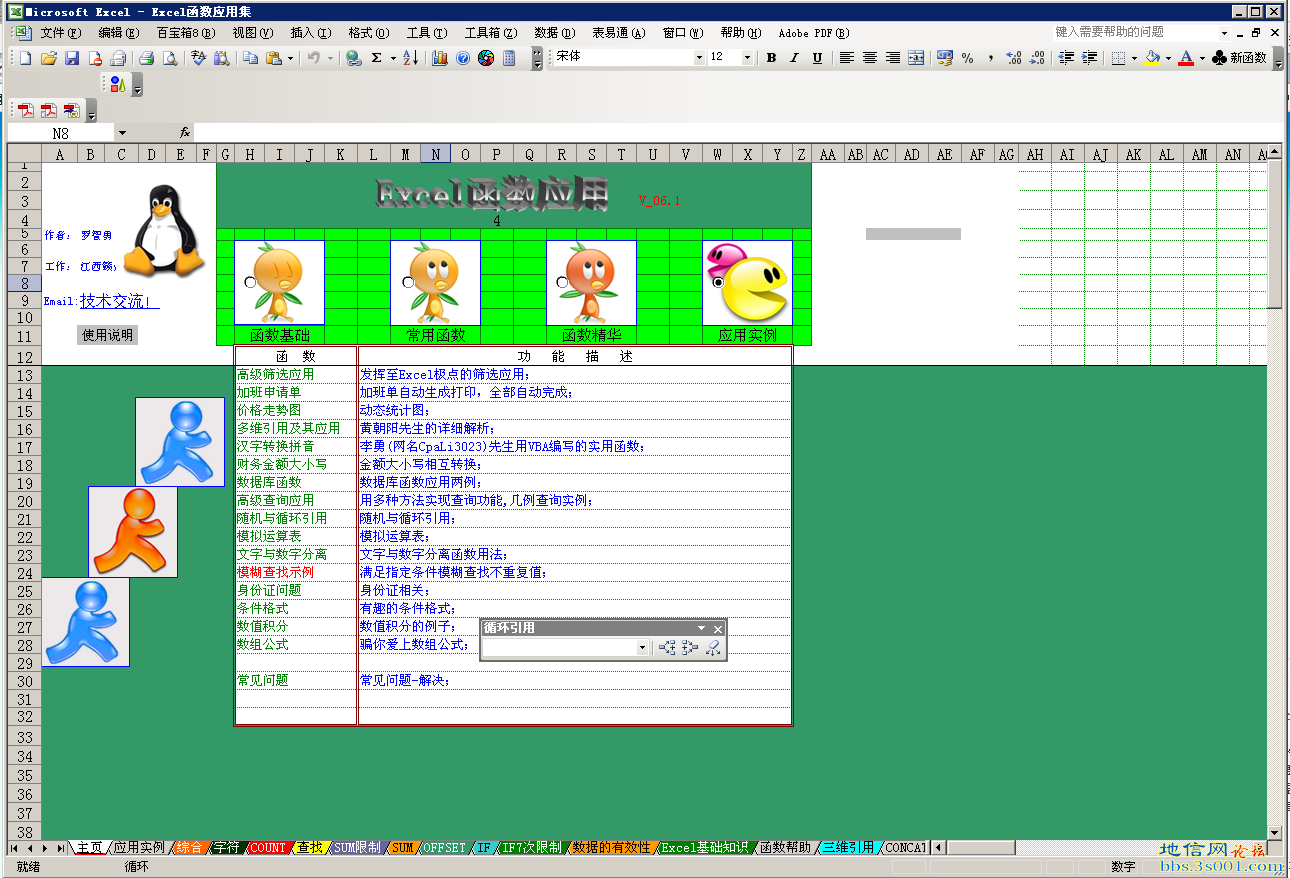1290x878 pixels.
Task: Run the Spelling check icon
Action: click(198, 58)
